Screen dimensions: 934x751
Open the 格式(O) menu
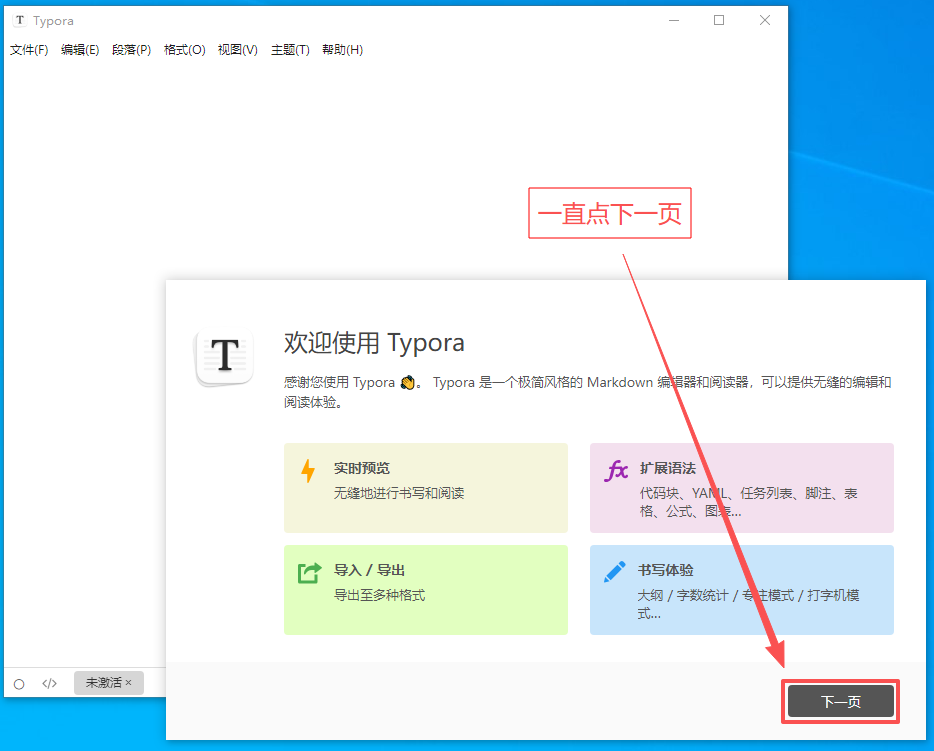185,50
